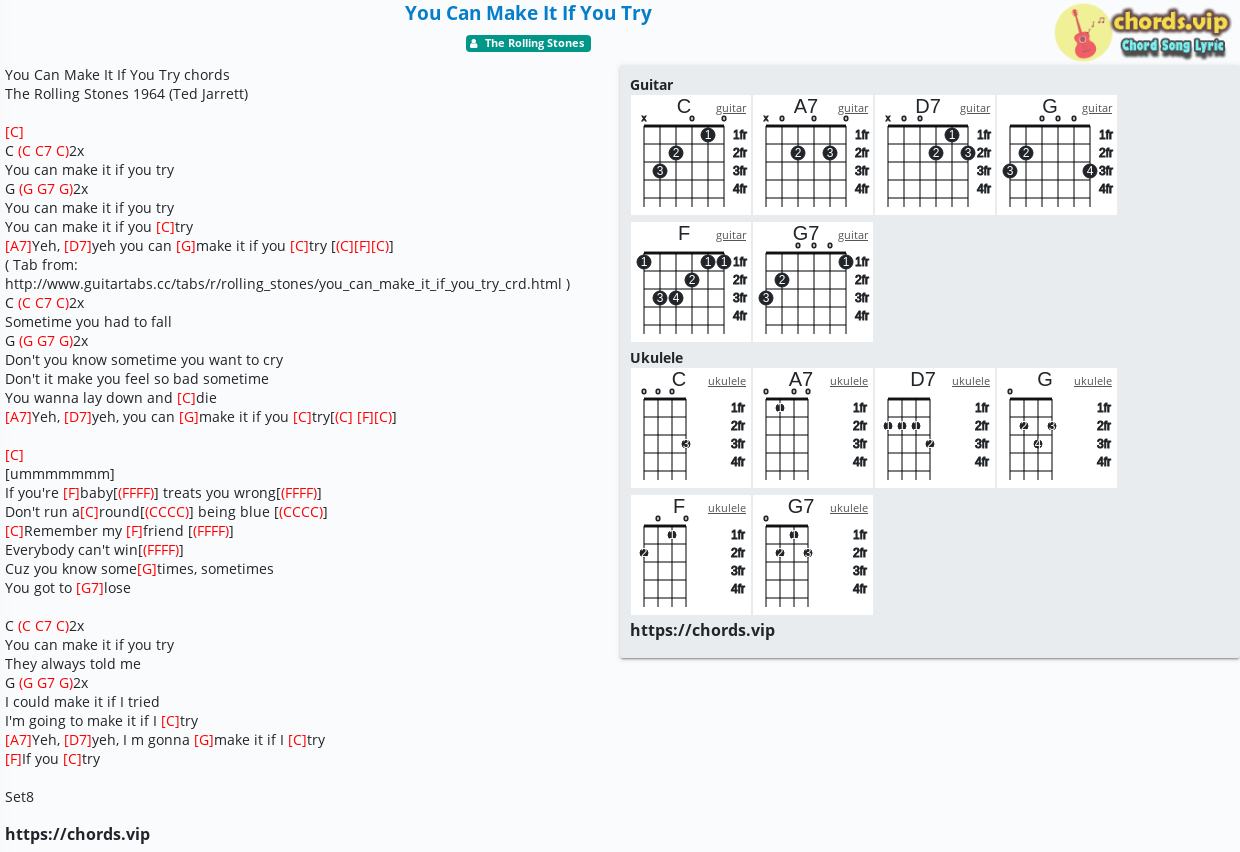This screenshot has height=852, width=1240.
Task: Click the line 'Don't it make you feel so bad sometime'
Action: (x=137, y=379)
